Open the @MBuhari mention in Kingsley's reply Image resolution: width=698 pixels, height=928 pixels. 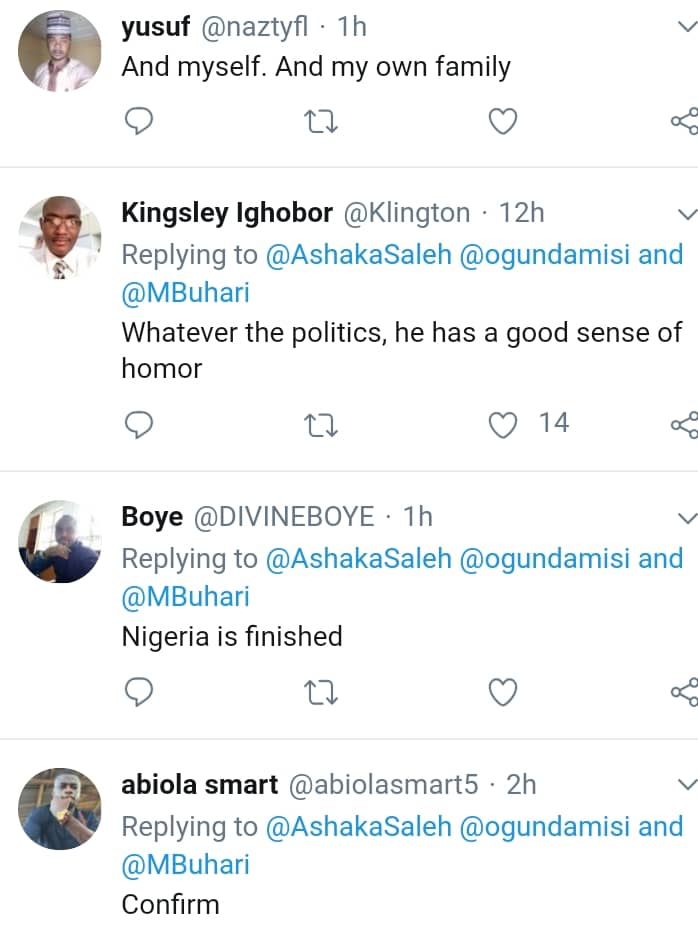[185, 293]
